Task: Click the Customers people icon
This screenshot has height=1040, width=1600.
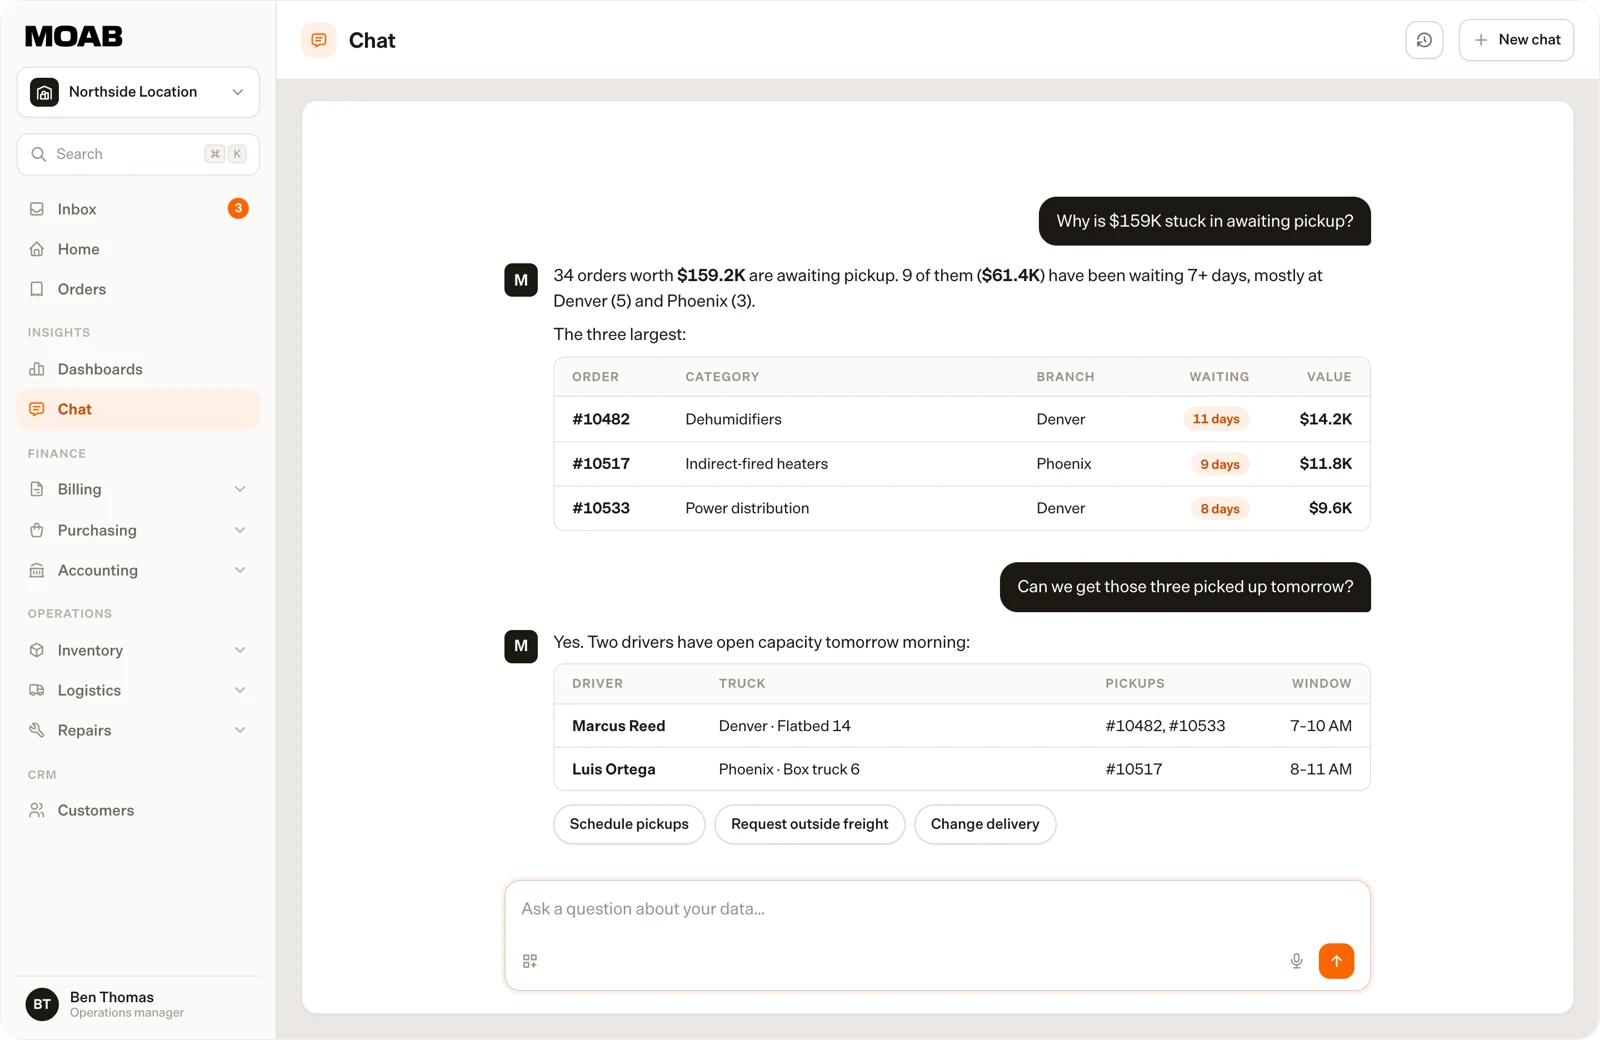Action: click(37, 810)
